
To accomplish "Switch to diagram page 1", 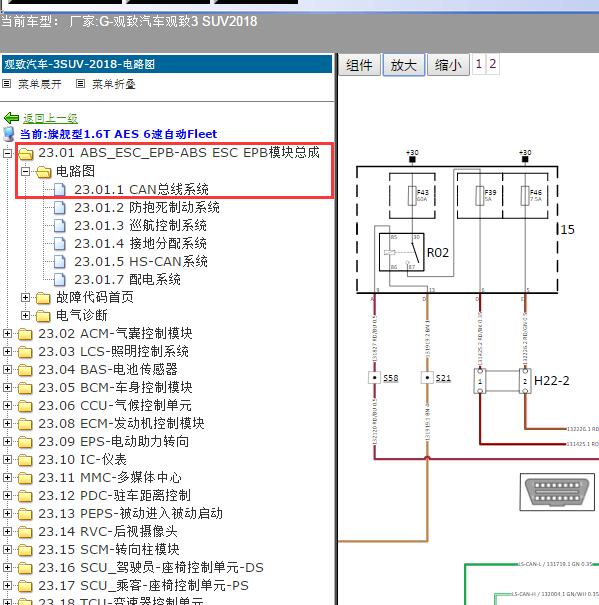I will (x=479, y=64).
